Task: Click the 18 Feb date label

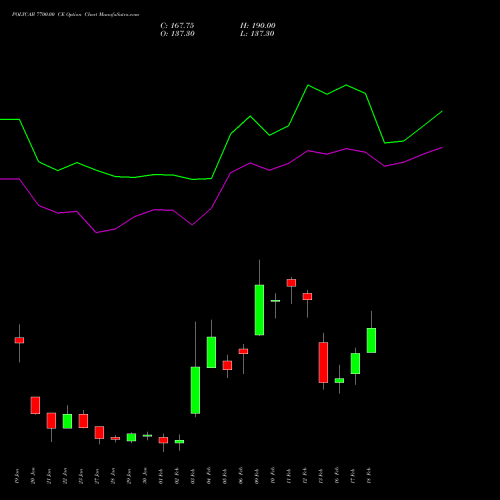Action: click(369, 476)
